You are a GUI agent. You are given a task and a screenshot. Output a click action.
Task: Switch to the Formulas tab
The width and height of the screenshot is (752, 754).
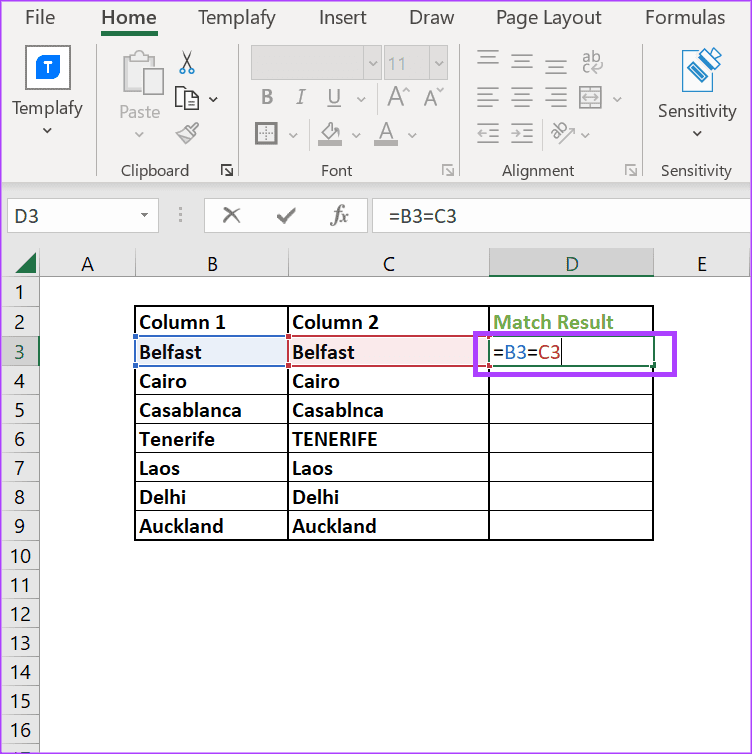(685, 18)
